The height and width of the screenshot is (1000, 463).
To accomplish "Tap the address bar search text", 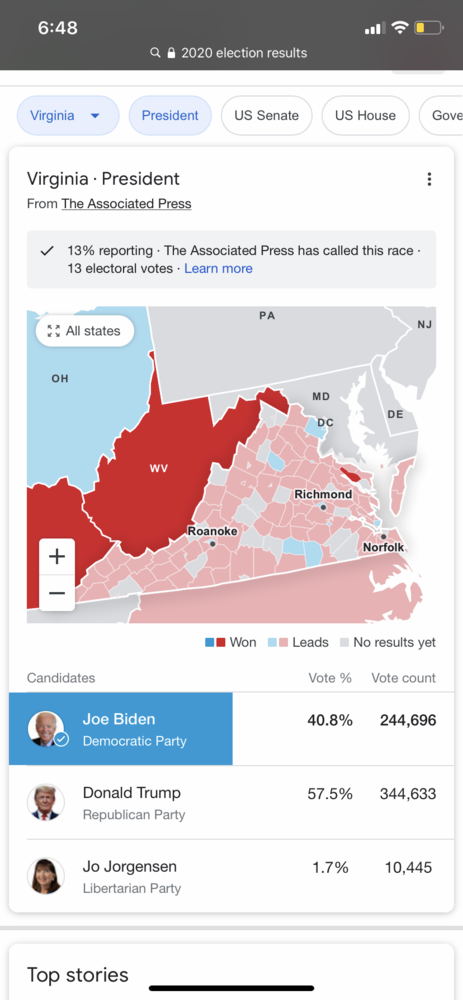I will (244, 53).
